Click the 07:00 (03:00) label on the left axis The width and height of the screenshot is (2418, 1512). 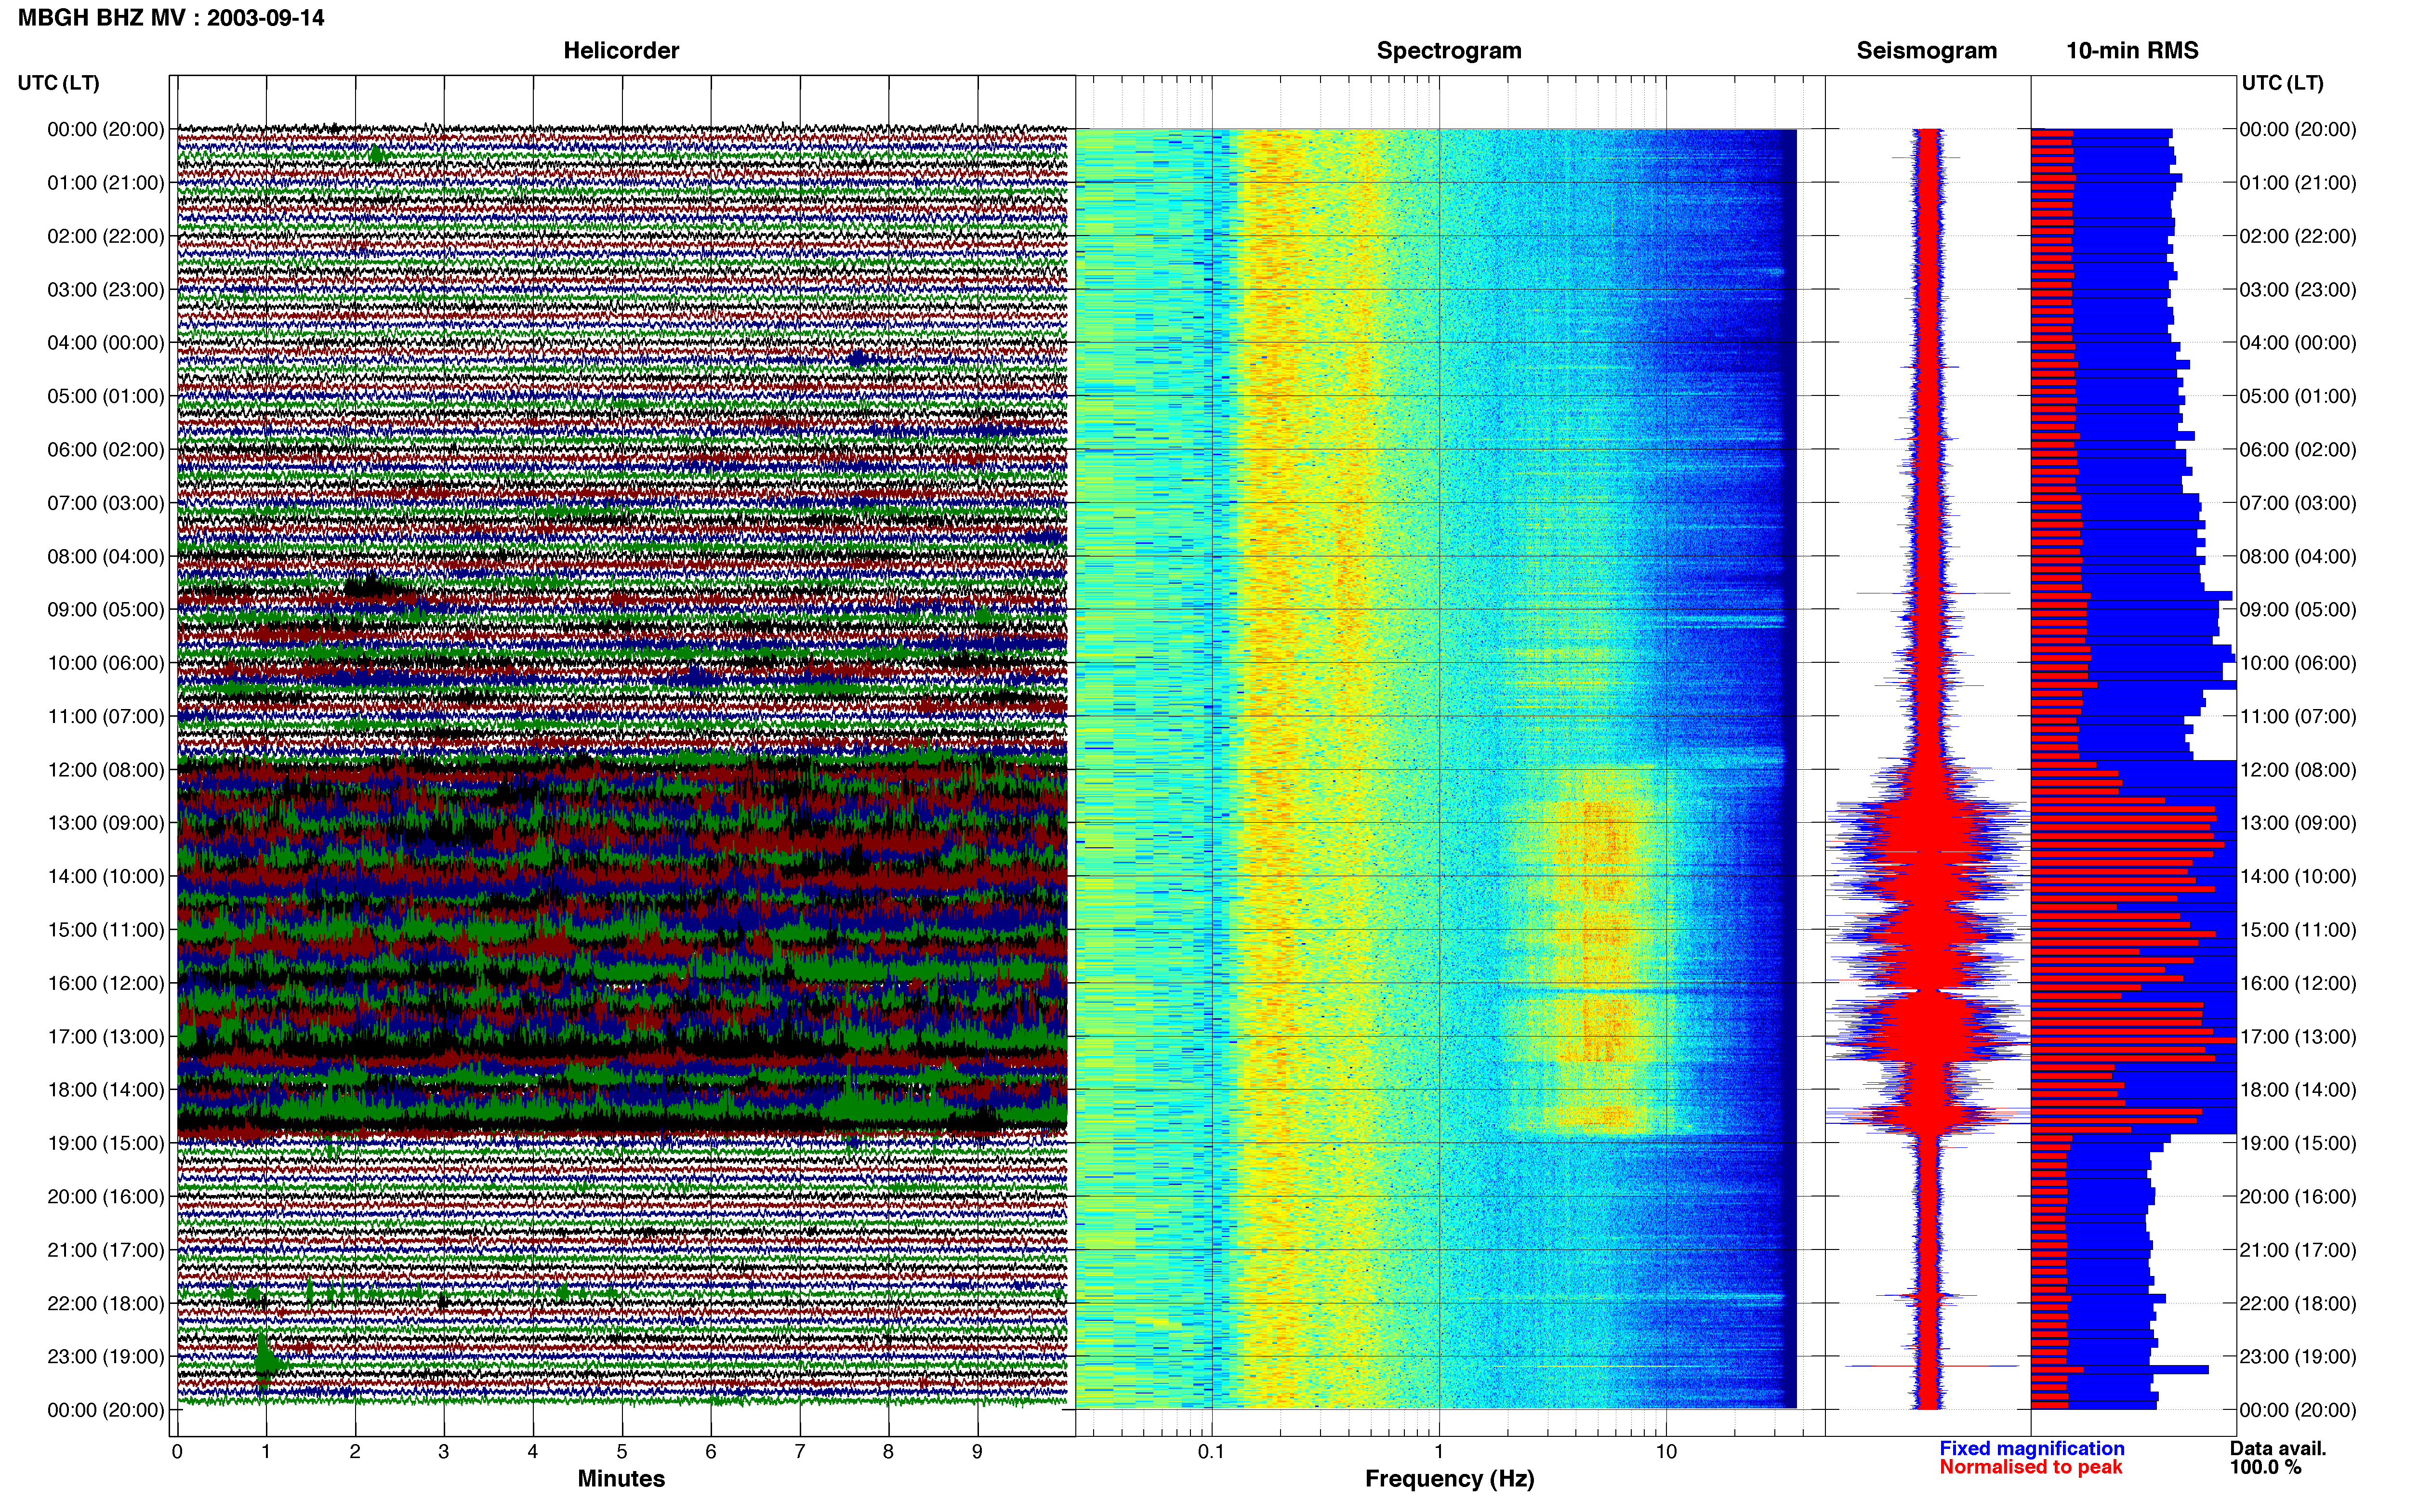(x=106, y=503)
